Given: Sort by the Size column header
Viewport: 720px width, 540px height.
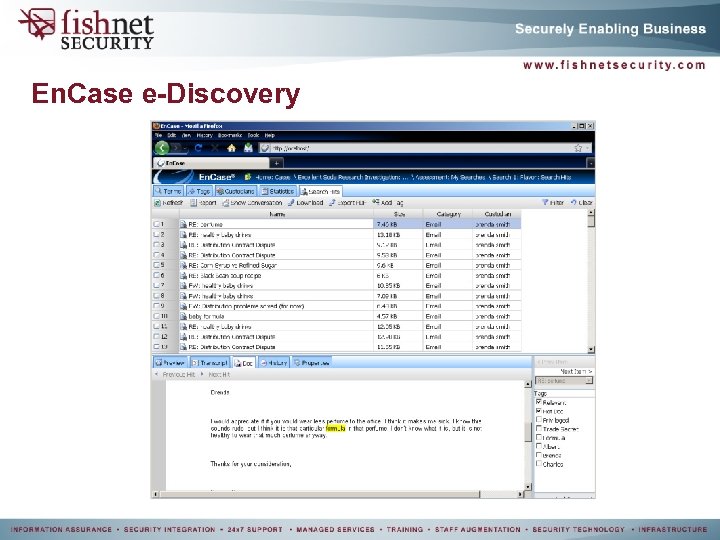Looking at the screenshot, I should pos(399,214).
